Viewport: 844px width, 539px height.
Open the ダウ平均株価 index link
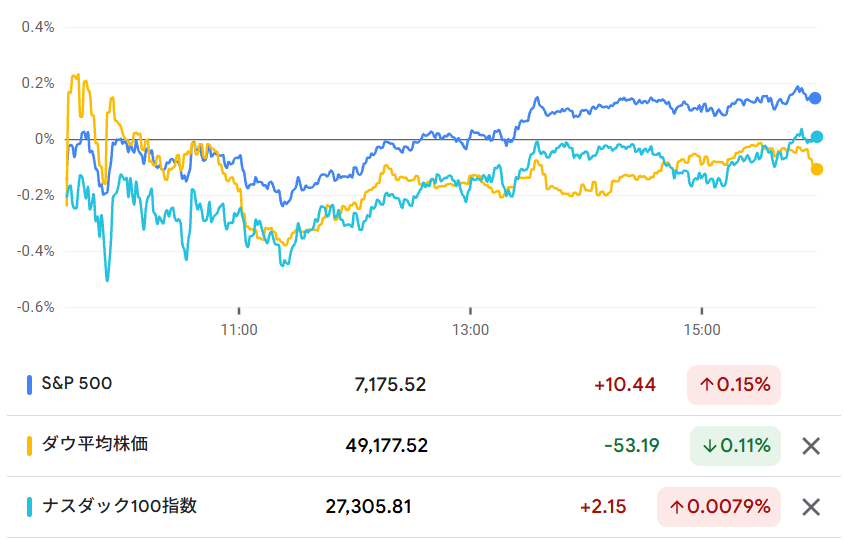[95, 444]
